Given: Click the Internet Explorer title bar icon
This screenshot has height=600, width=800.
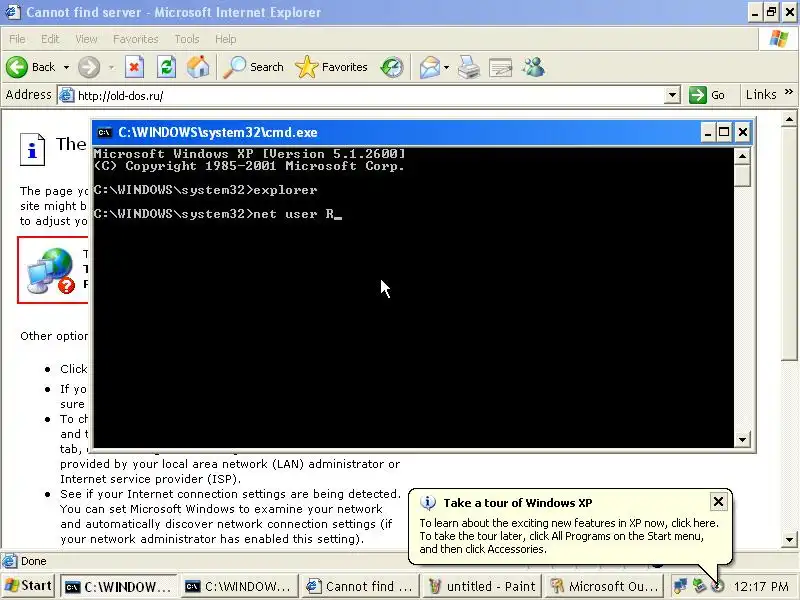Looking at the screenshot, I should coord(13,12).
